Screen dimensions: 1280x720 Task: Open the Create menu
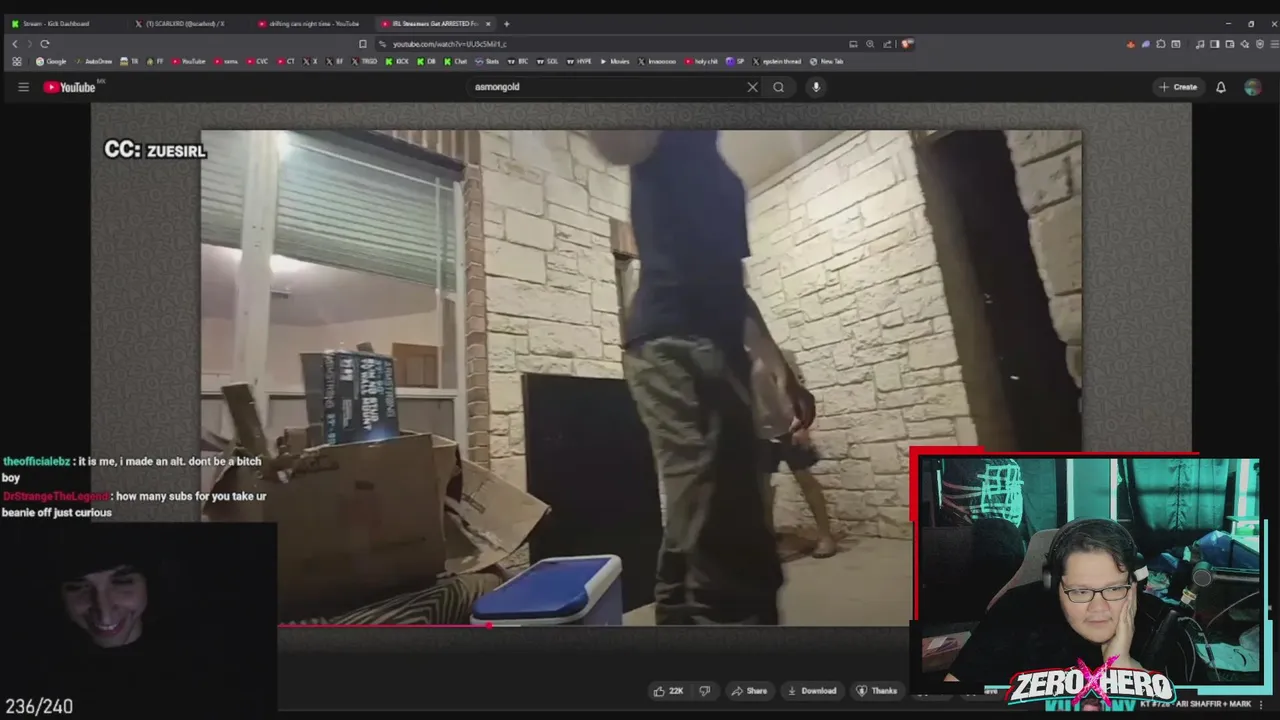[1178, 87]
